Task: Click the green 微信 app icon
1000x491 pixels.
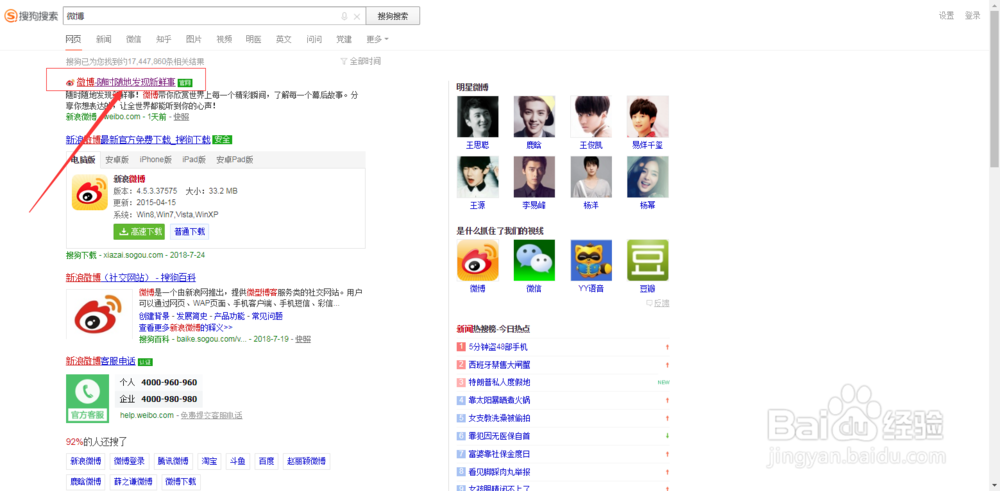Action: (x=534, y=260)
